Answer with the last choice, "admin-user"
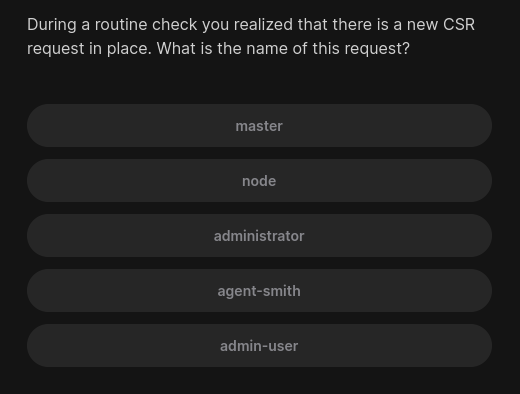Image resolution: width=520 pixels, height=394 pixels. (x=259, y=346)
